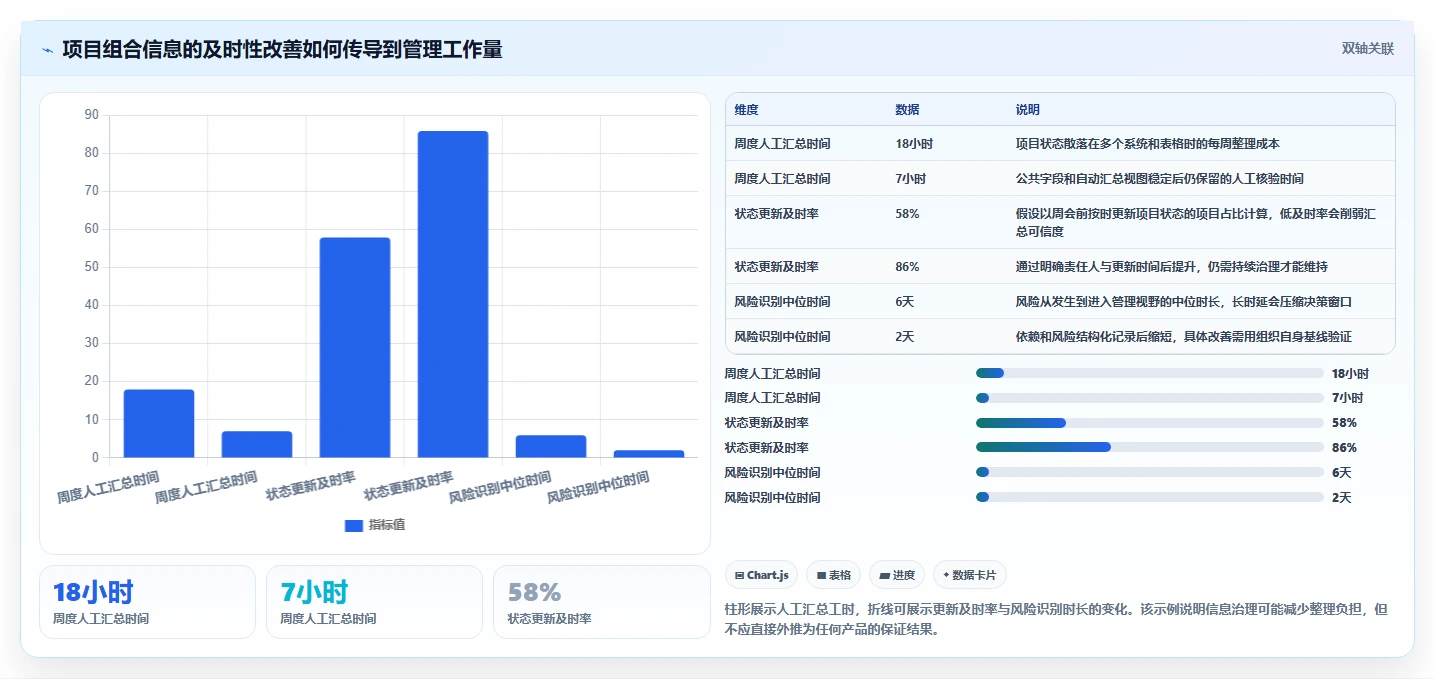Viewport: 1435px width, 679px height.
Task: Click the 86% cell in the table
Action: (907, 267)
